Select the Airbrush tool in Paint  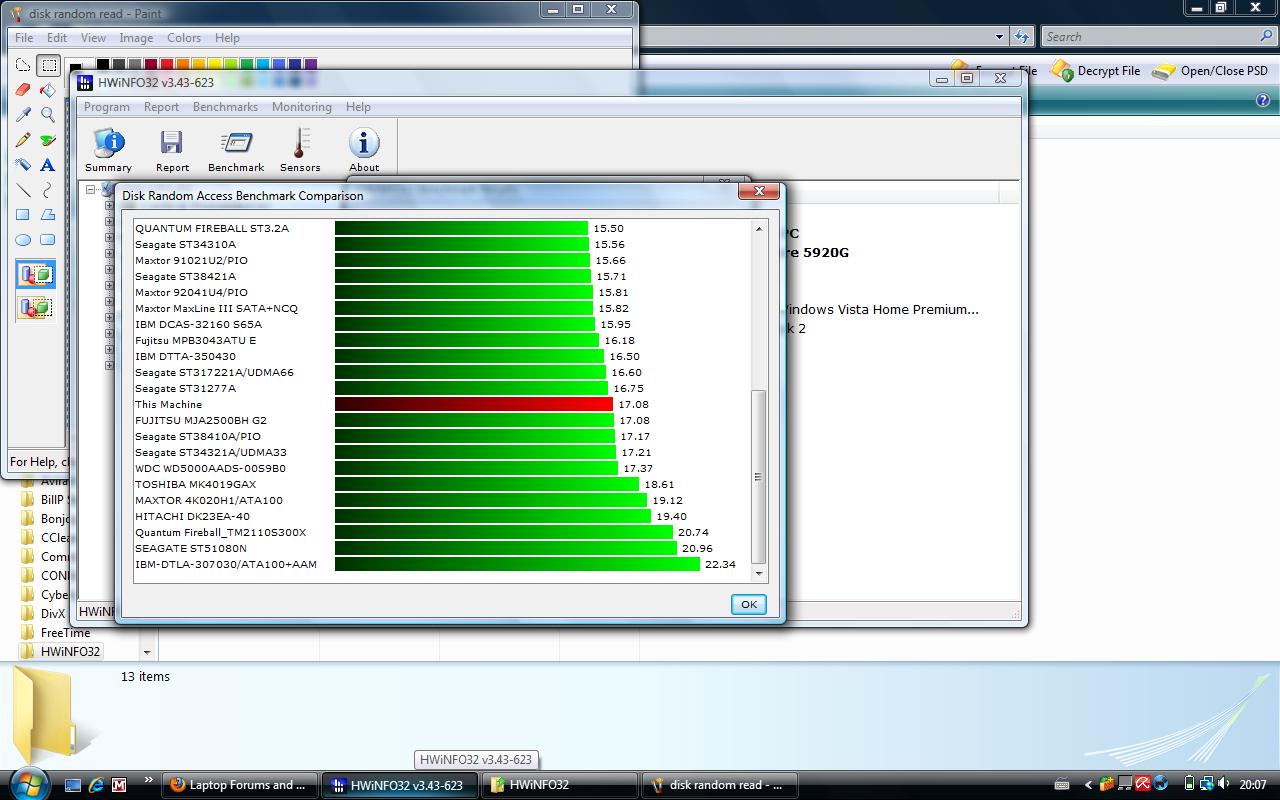pos(23,165)
